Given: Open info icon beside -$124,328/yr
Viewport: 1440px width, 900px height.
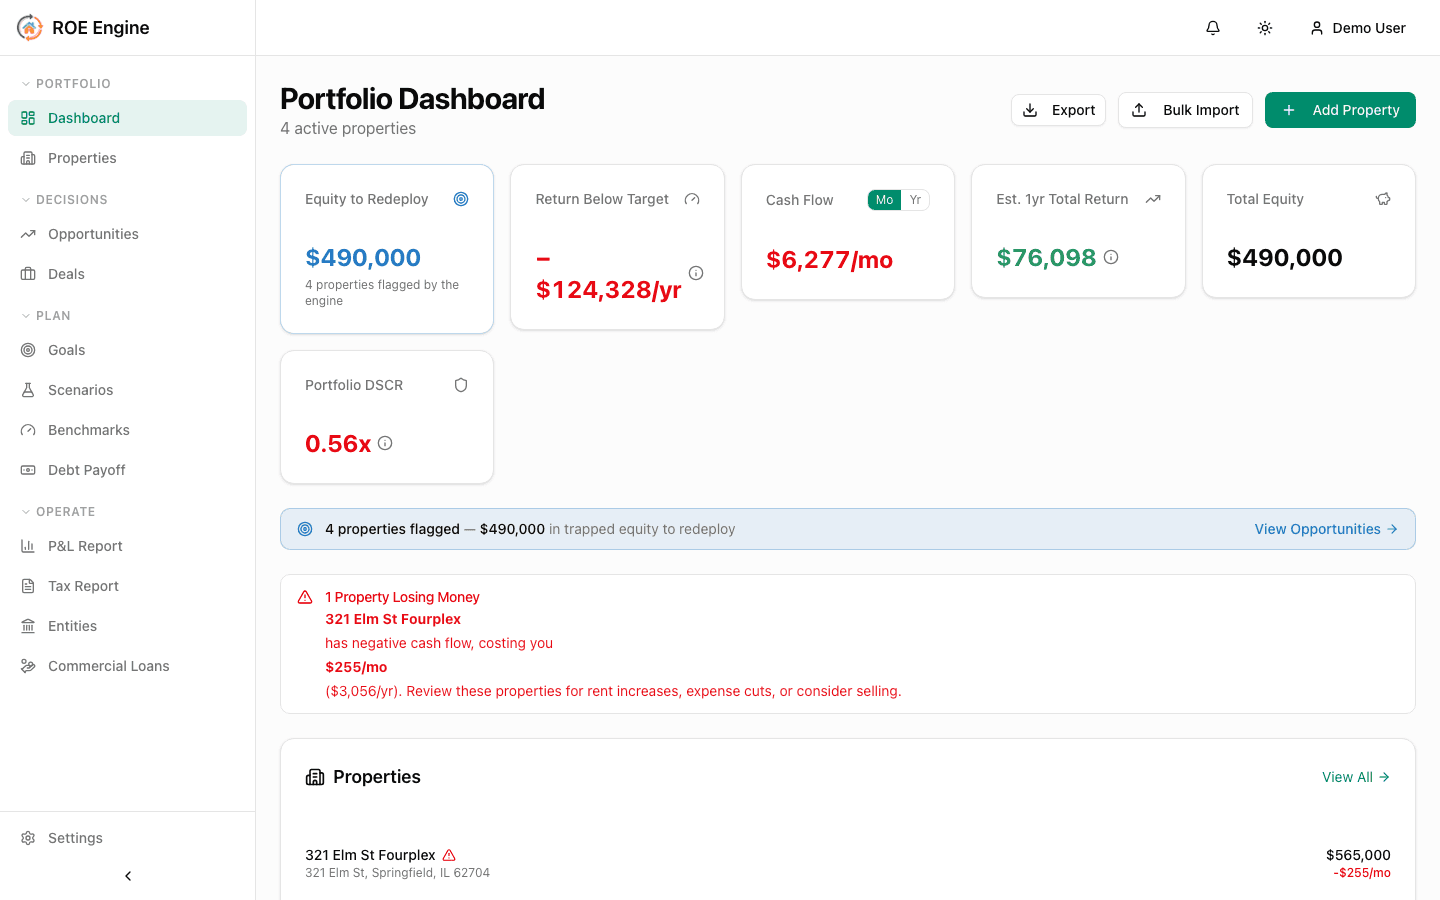Looking at the screenshot, I should [696, 273].
